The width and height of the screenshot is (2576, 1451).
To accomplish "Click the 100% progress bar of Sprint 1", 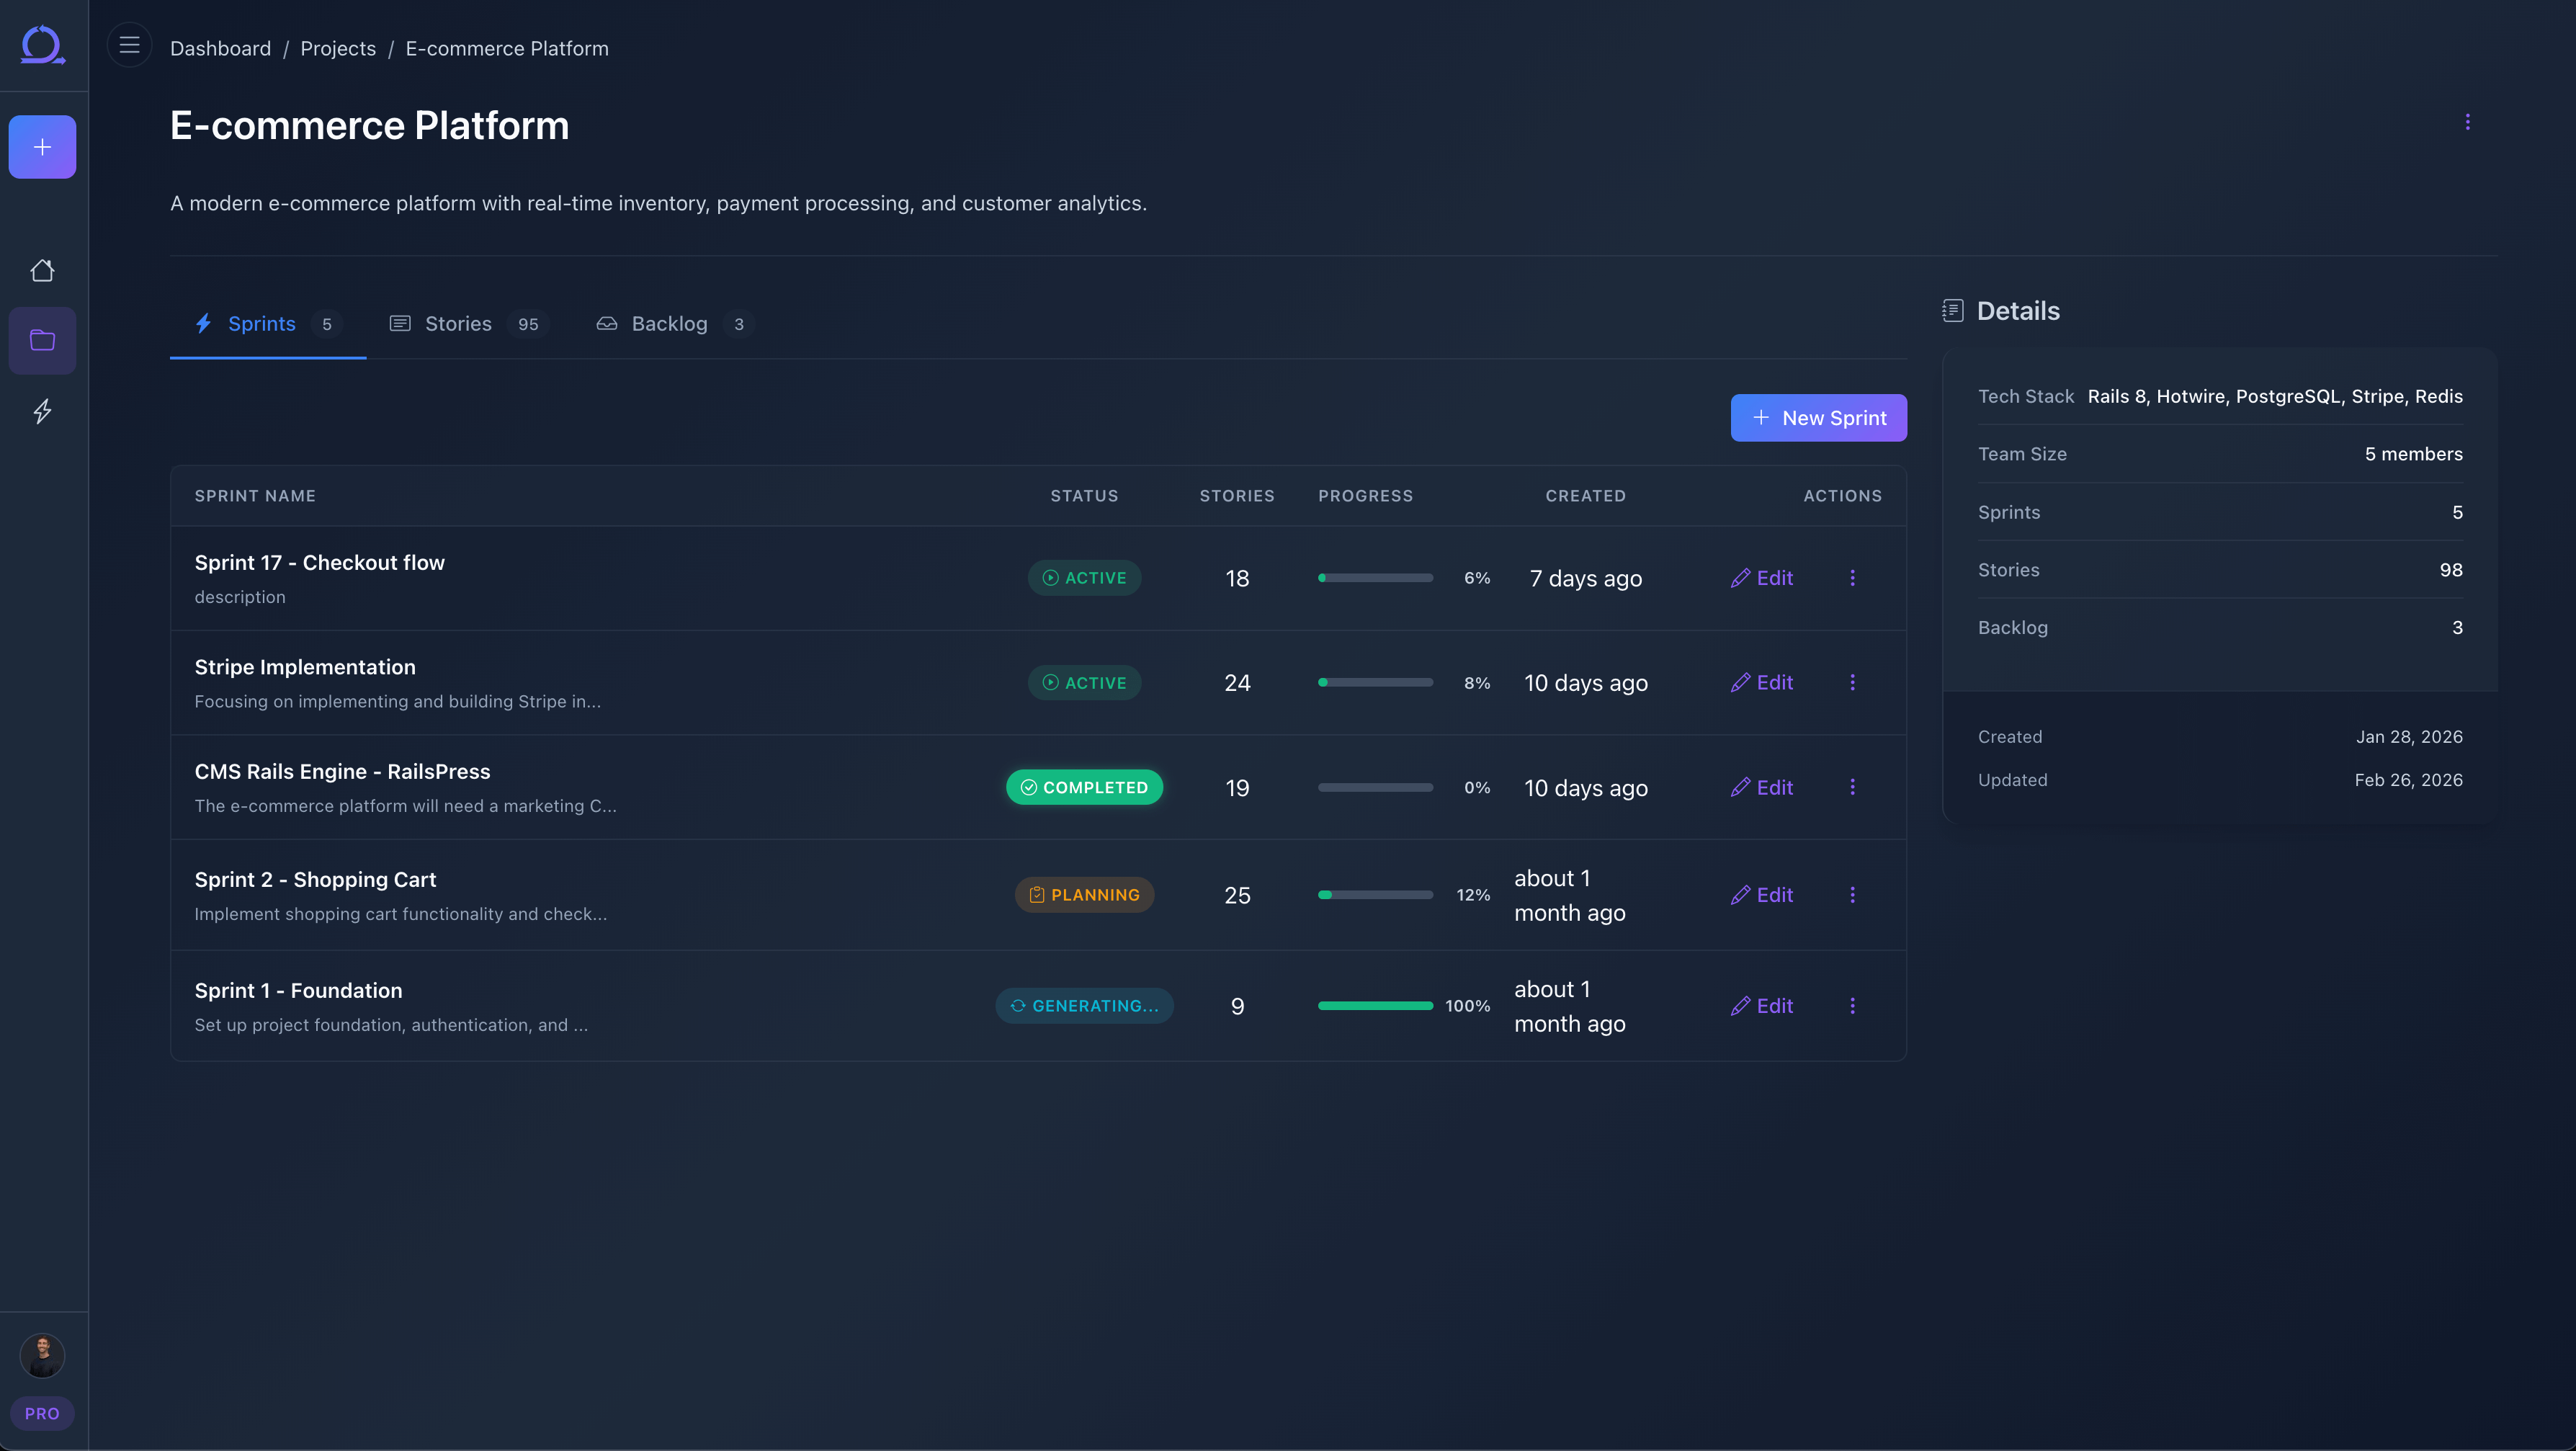I will [1375, 1005].
